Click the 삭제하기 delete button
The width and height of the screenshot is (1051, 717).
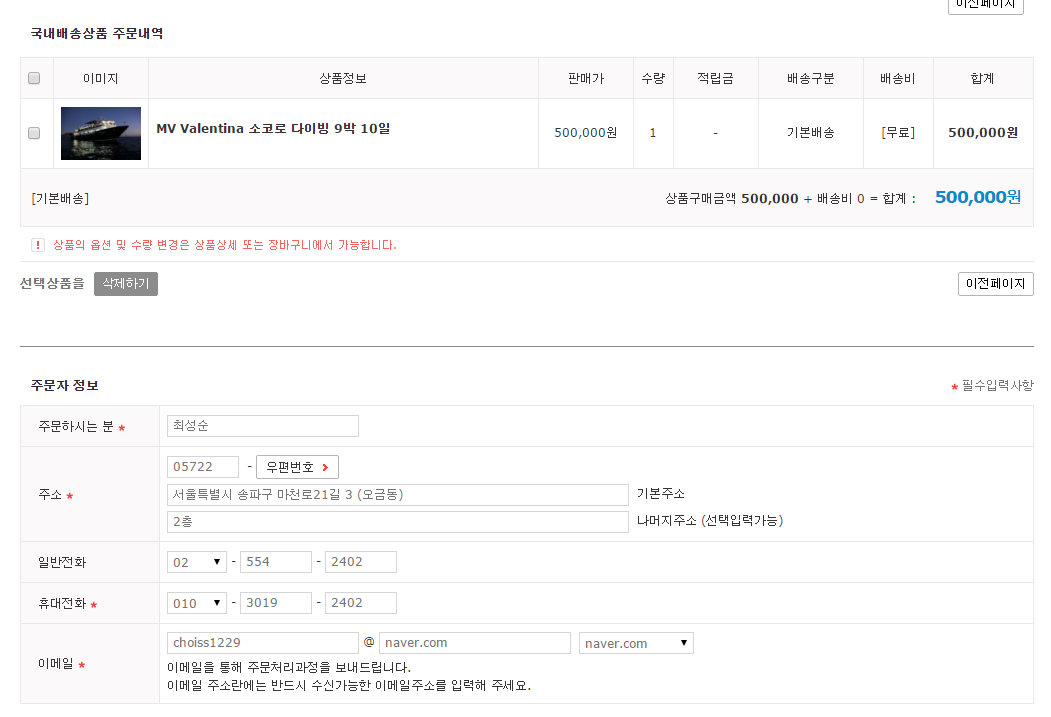coord(126,284)
